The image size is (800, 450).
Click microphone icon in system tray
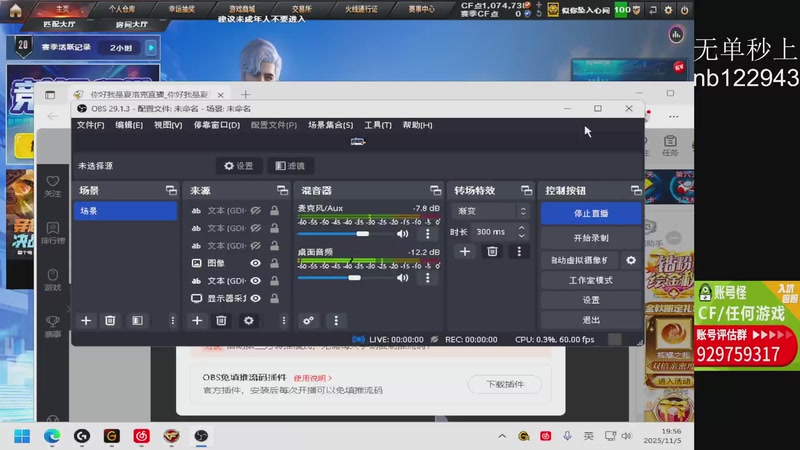(x=567, y=436)
